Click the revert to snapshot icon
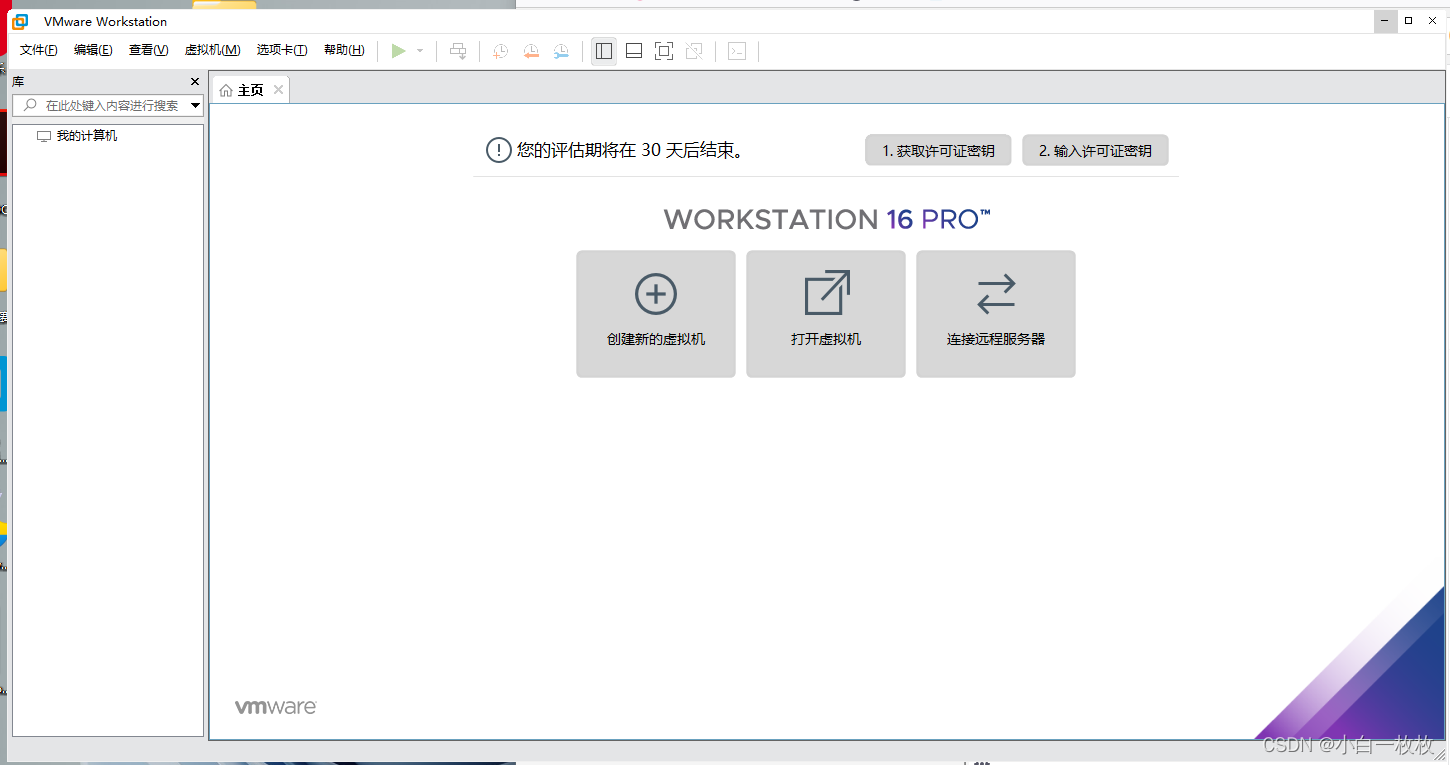 coord(531,51)
